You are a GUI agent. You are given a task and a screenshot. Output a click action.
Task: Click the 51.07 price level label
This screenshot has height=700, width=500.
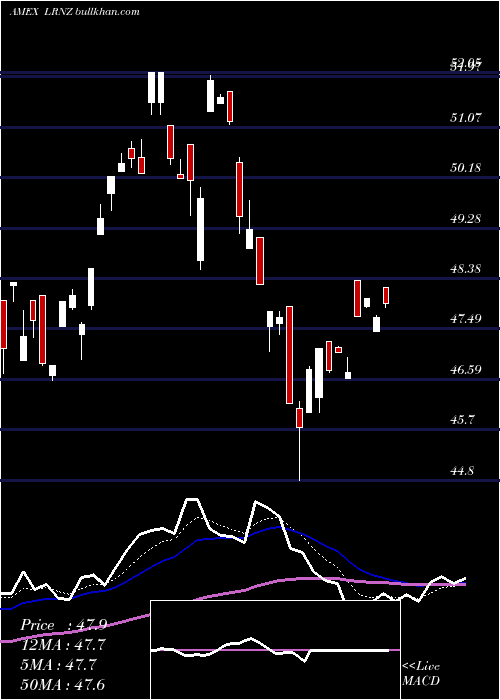pyautogui.click(x=467, y=118)
